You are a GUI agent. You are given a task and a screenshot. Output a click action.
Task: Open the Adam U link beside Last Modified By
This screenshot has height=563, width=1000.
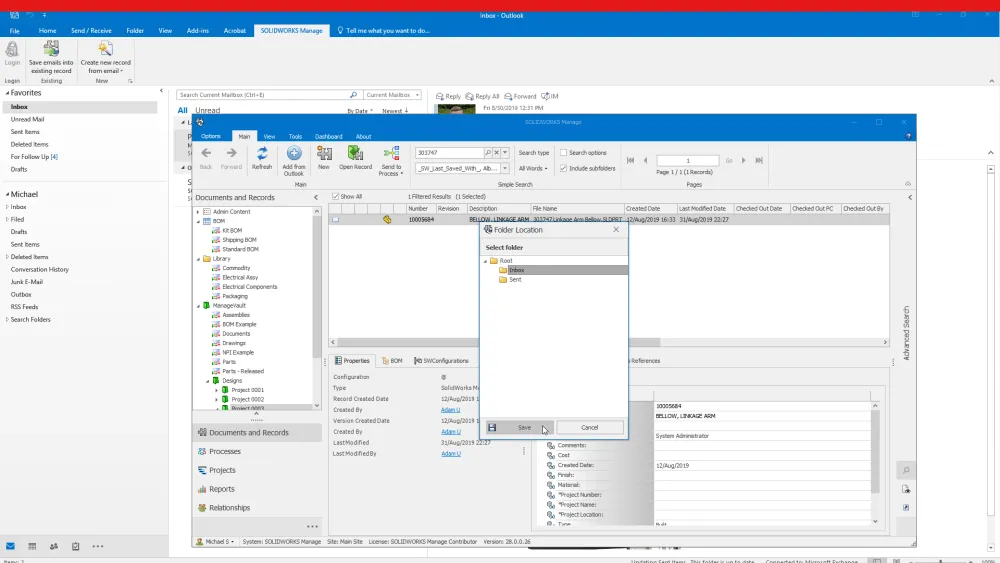click(450, 454)
